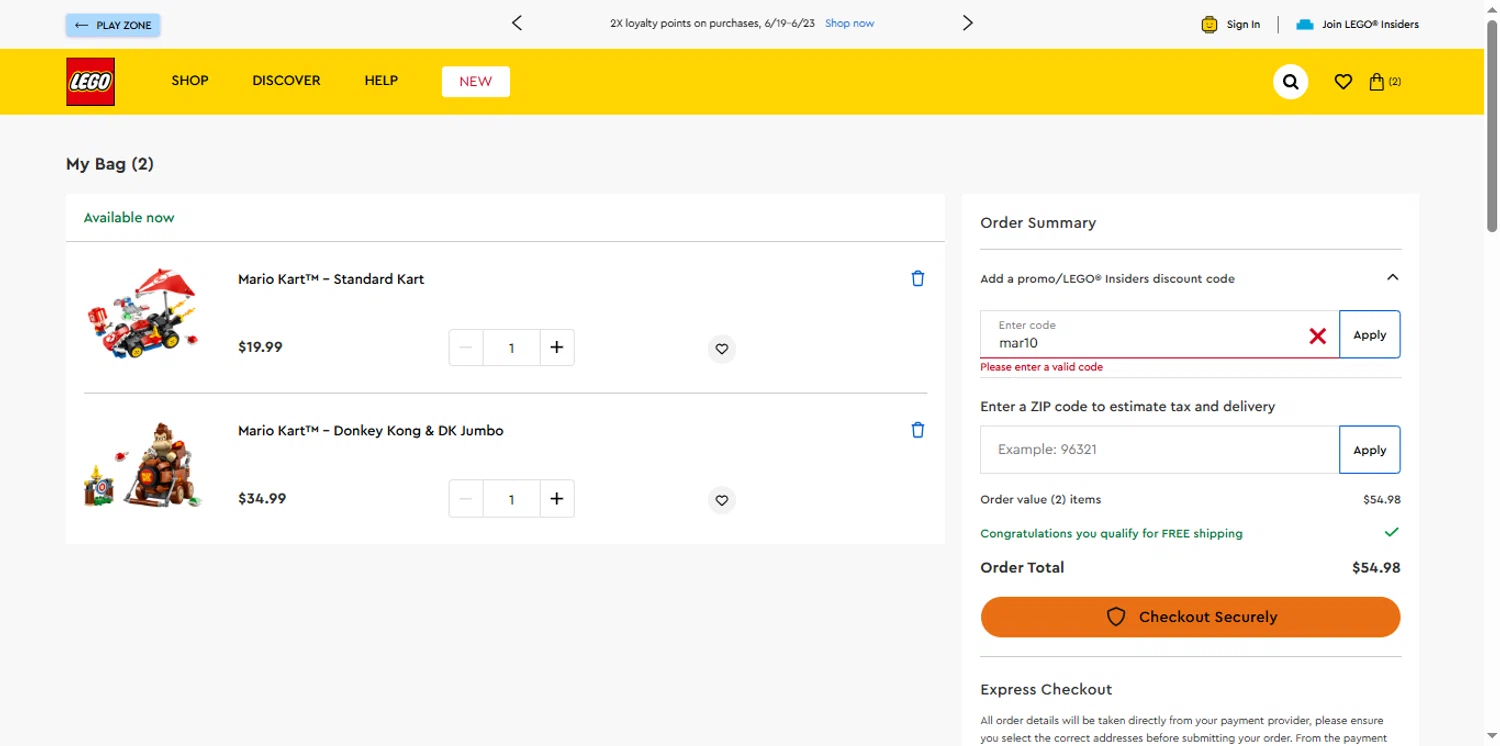Open the HELP menu

[x=381, y=81]
